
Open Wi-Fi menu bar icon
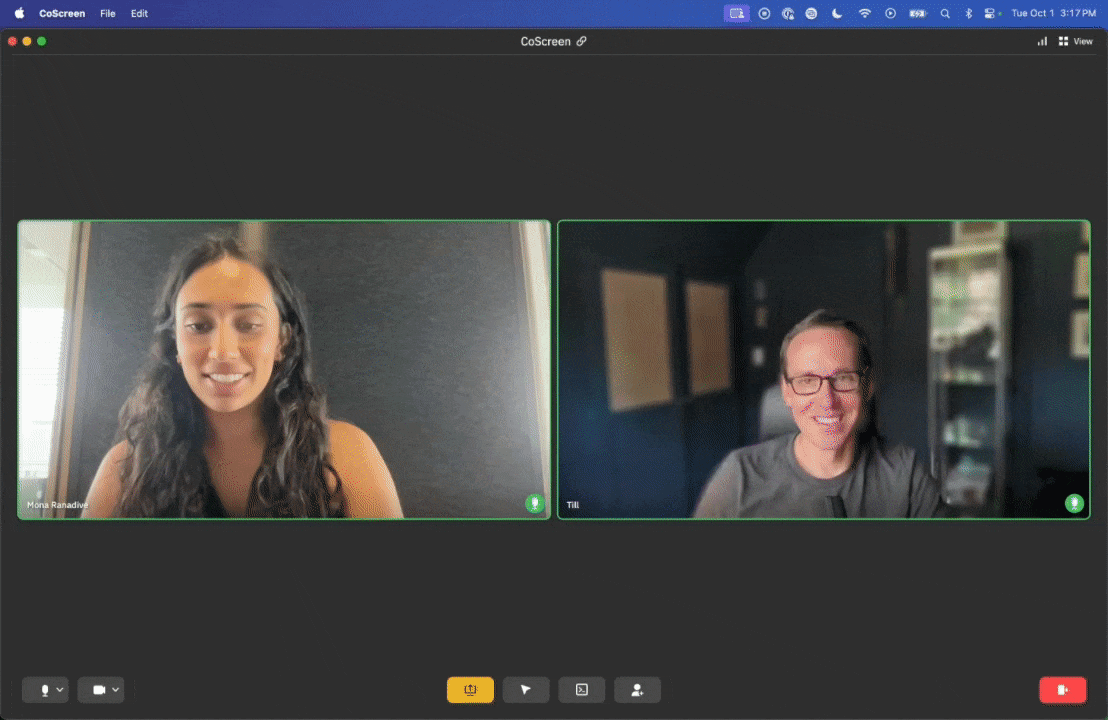864,13
